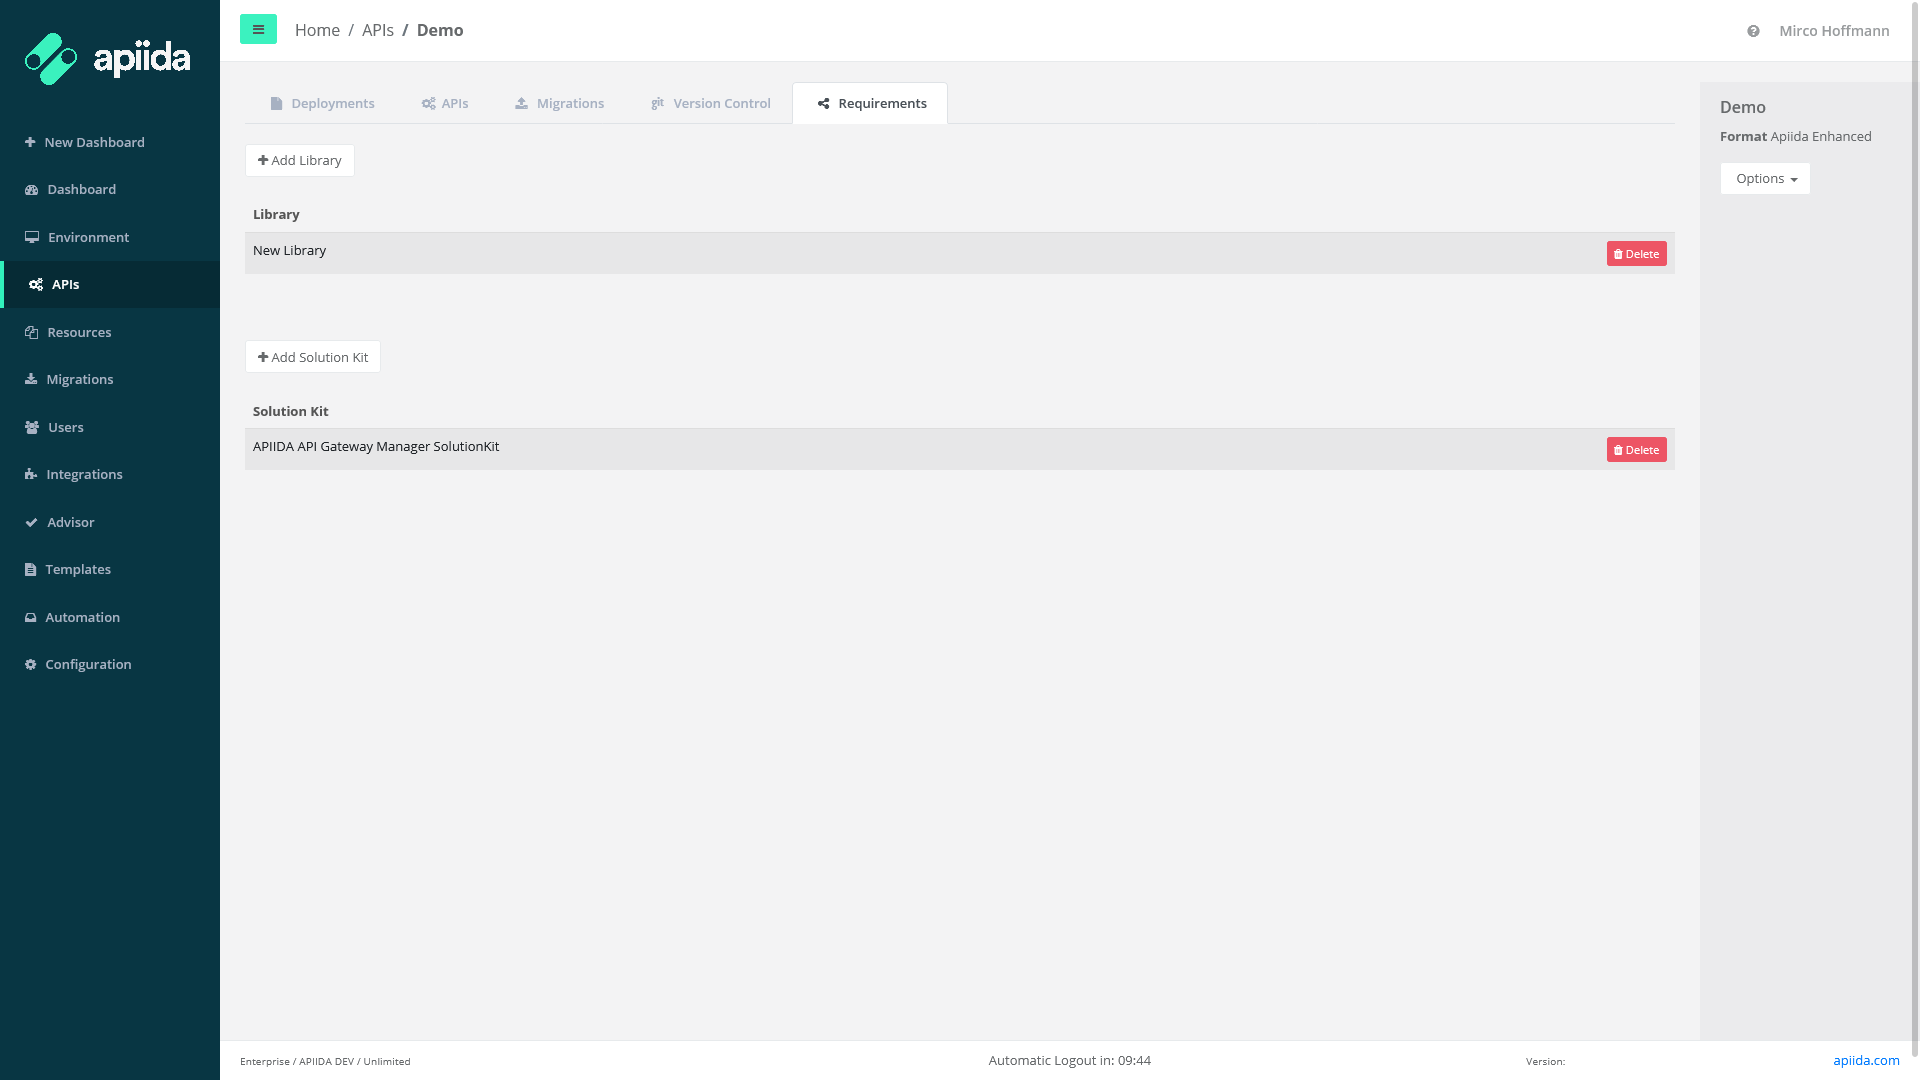Image resolution: width=1920 pixels, height=1080 pixels.
Task: Toggle the hamburger sidebar menu button
Action: 258,30
